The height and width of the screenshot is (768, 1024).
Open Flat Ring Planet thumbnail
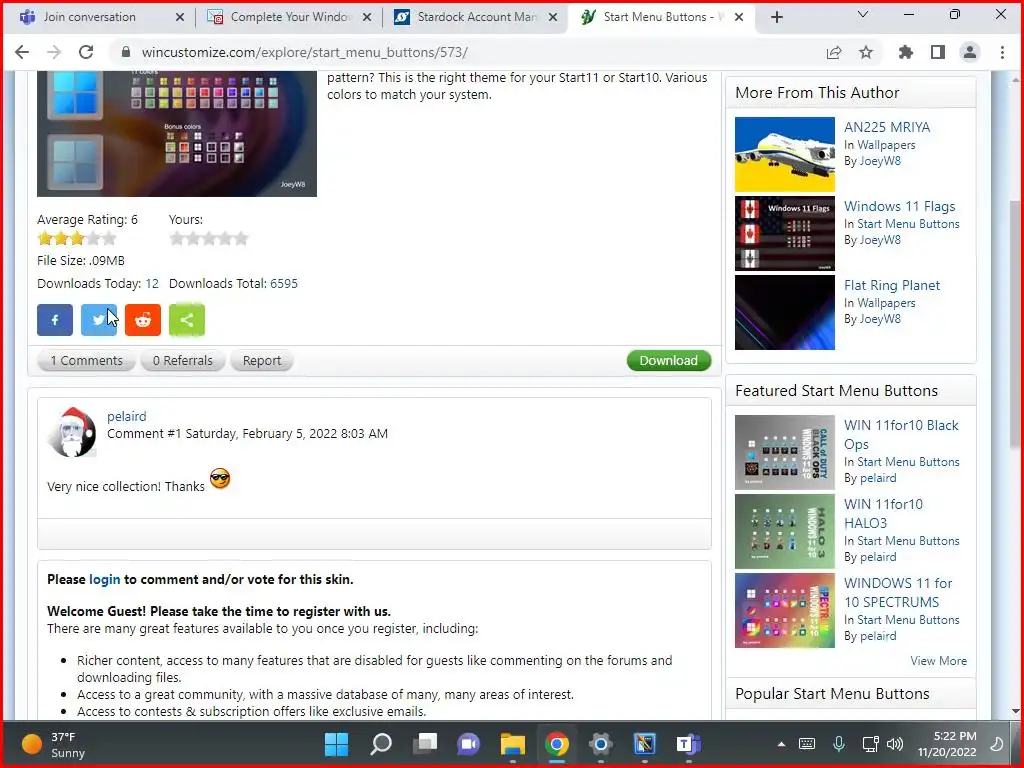tap(784, 313)
